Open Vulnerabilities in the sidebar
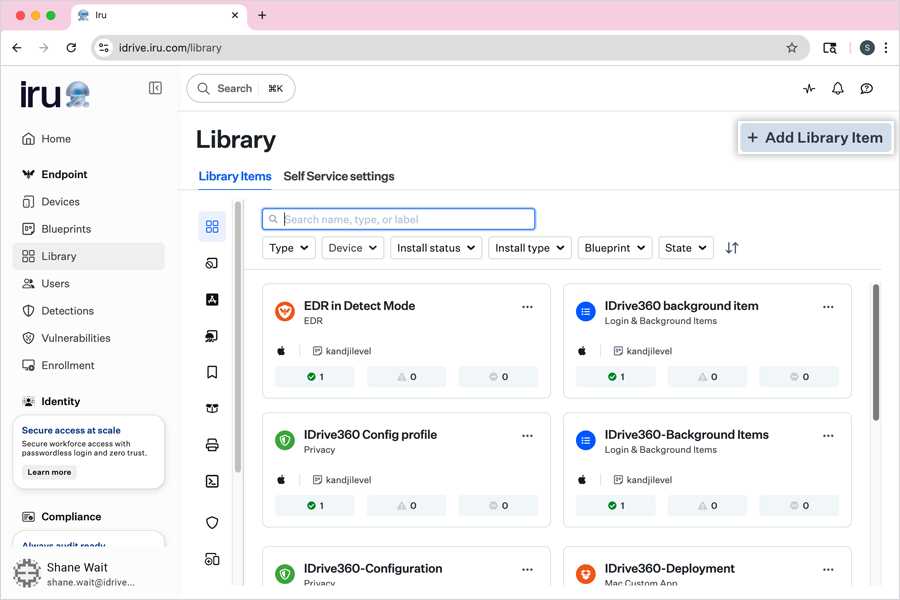This screenshot has height=600, width=900. (75, 338)
